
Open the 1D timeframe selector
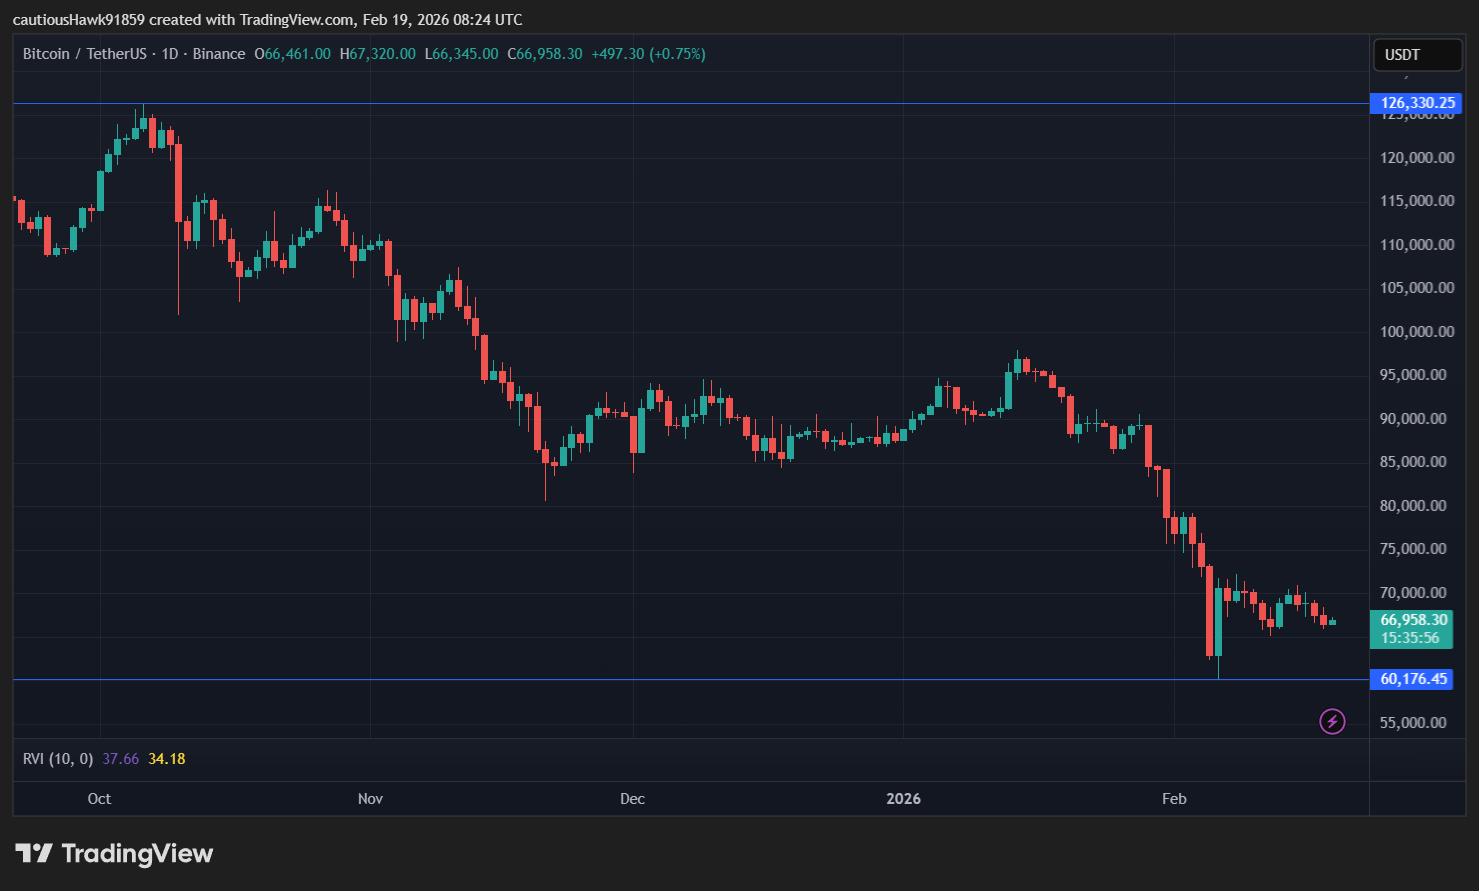click(168, 54)
